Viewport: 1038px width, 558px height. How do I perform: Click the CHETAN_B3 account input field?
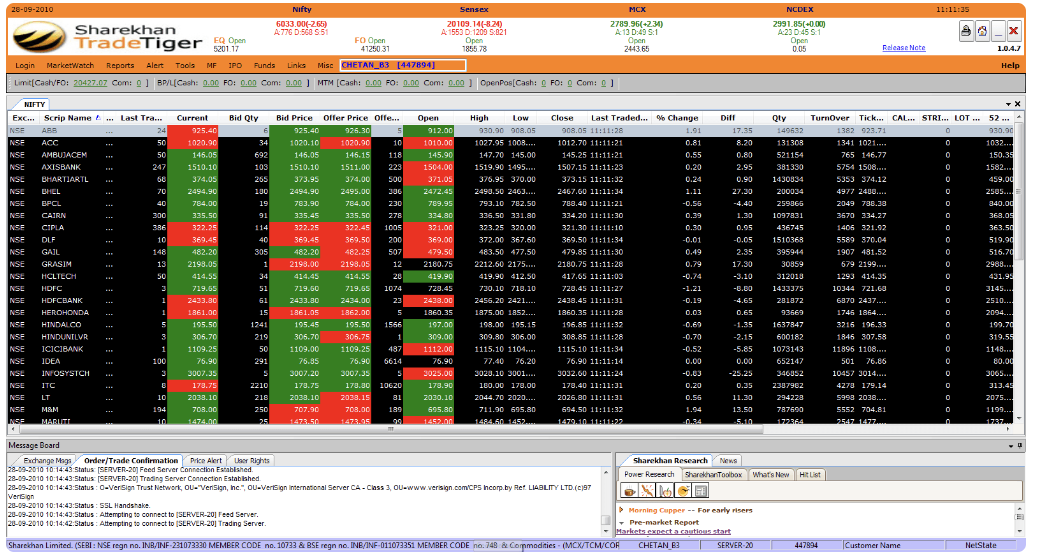(x=402, y=65)
